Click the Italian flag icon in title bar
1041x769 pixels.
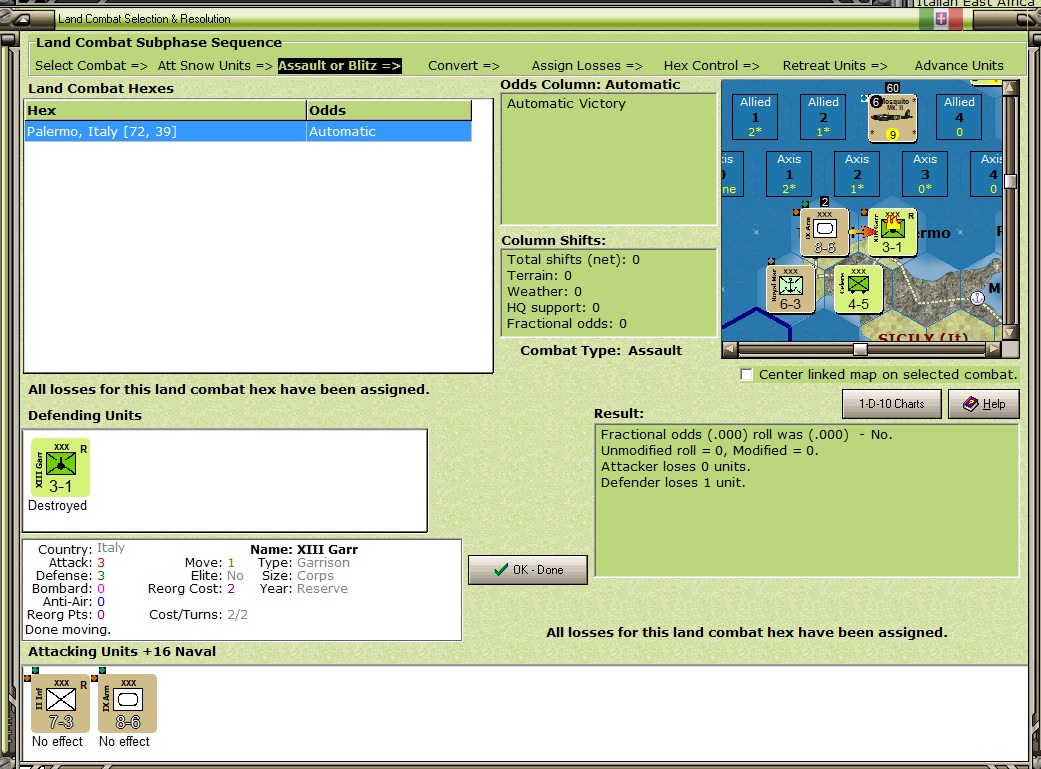[941, 19]
